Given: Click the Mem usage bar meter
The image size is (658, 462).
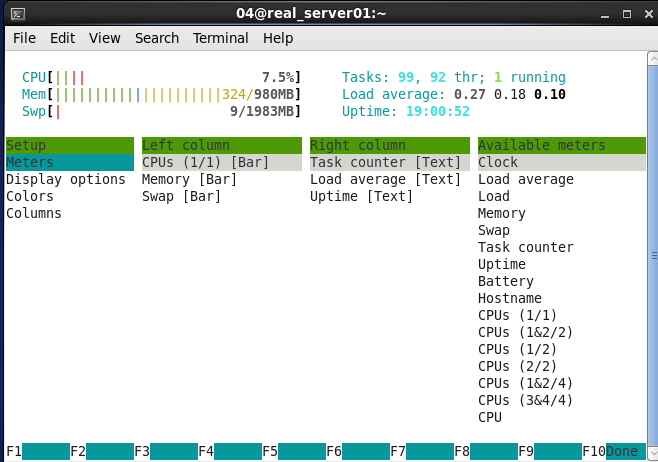Looking at the screenshot, I should click(x=162, y=94).
